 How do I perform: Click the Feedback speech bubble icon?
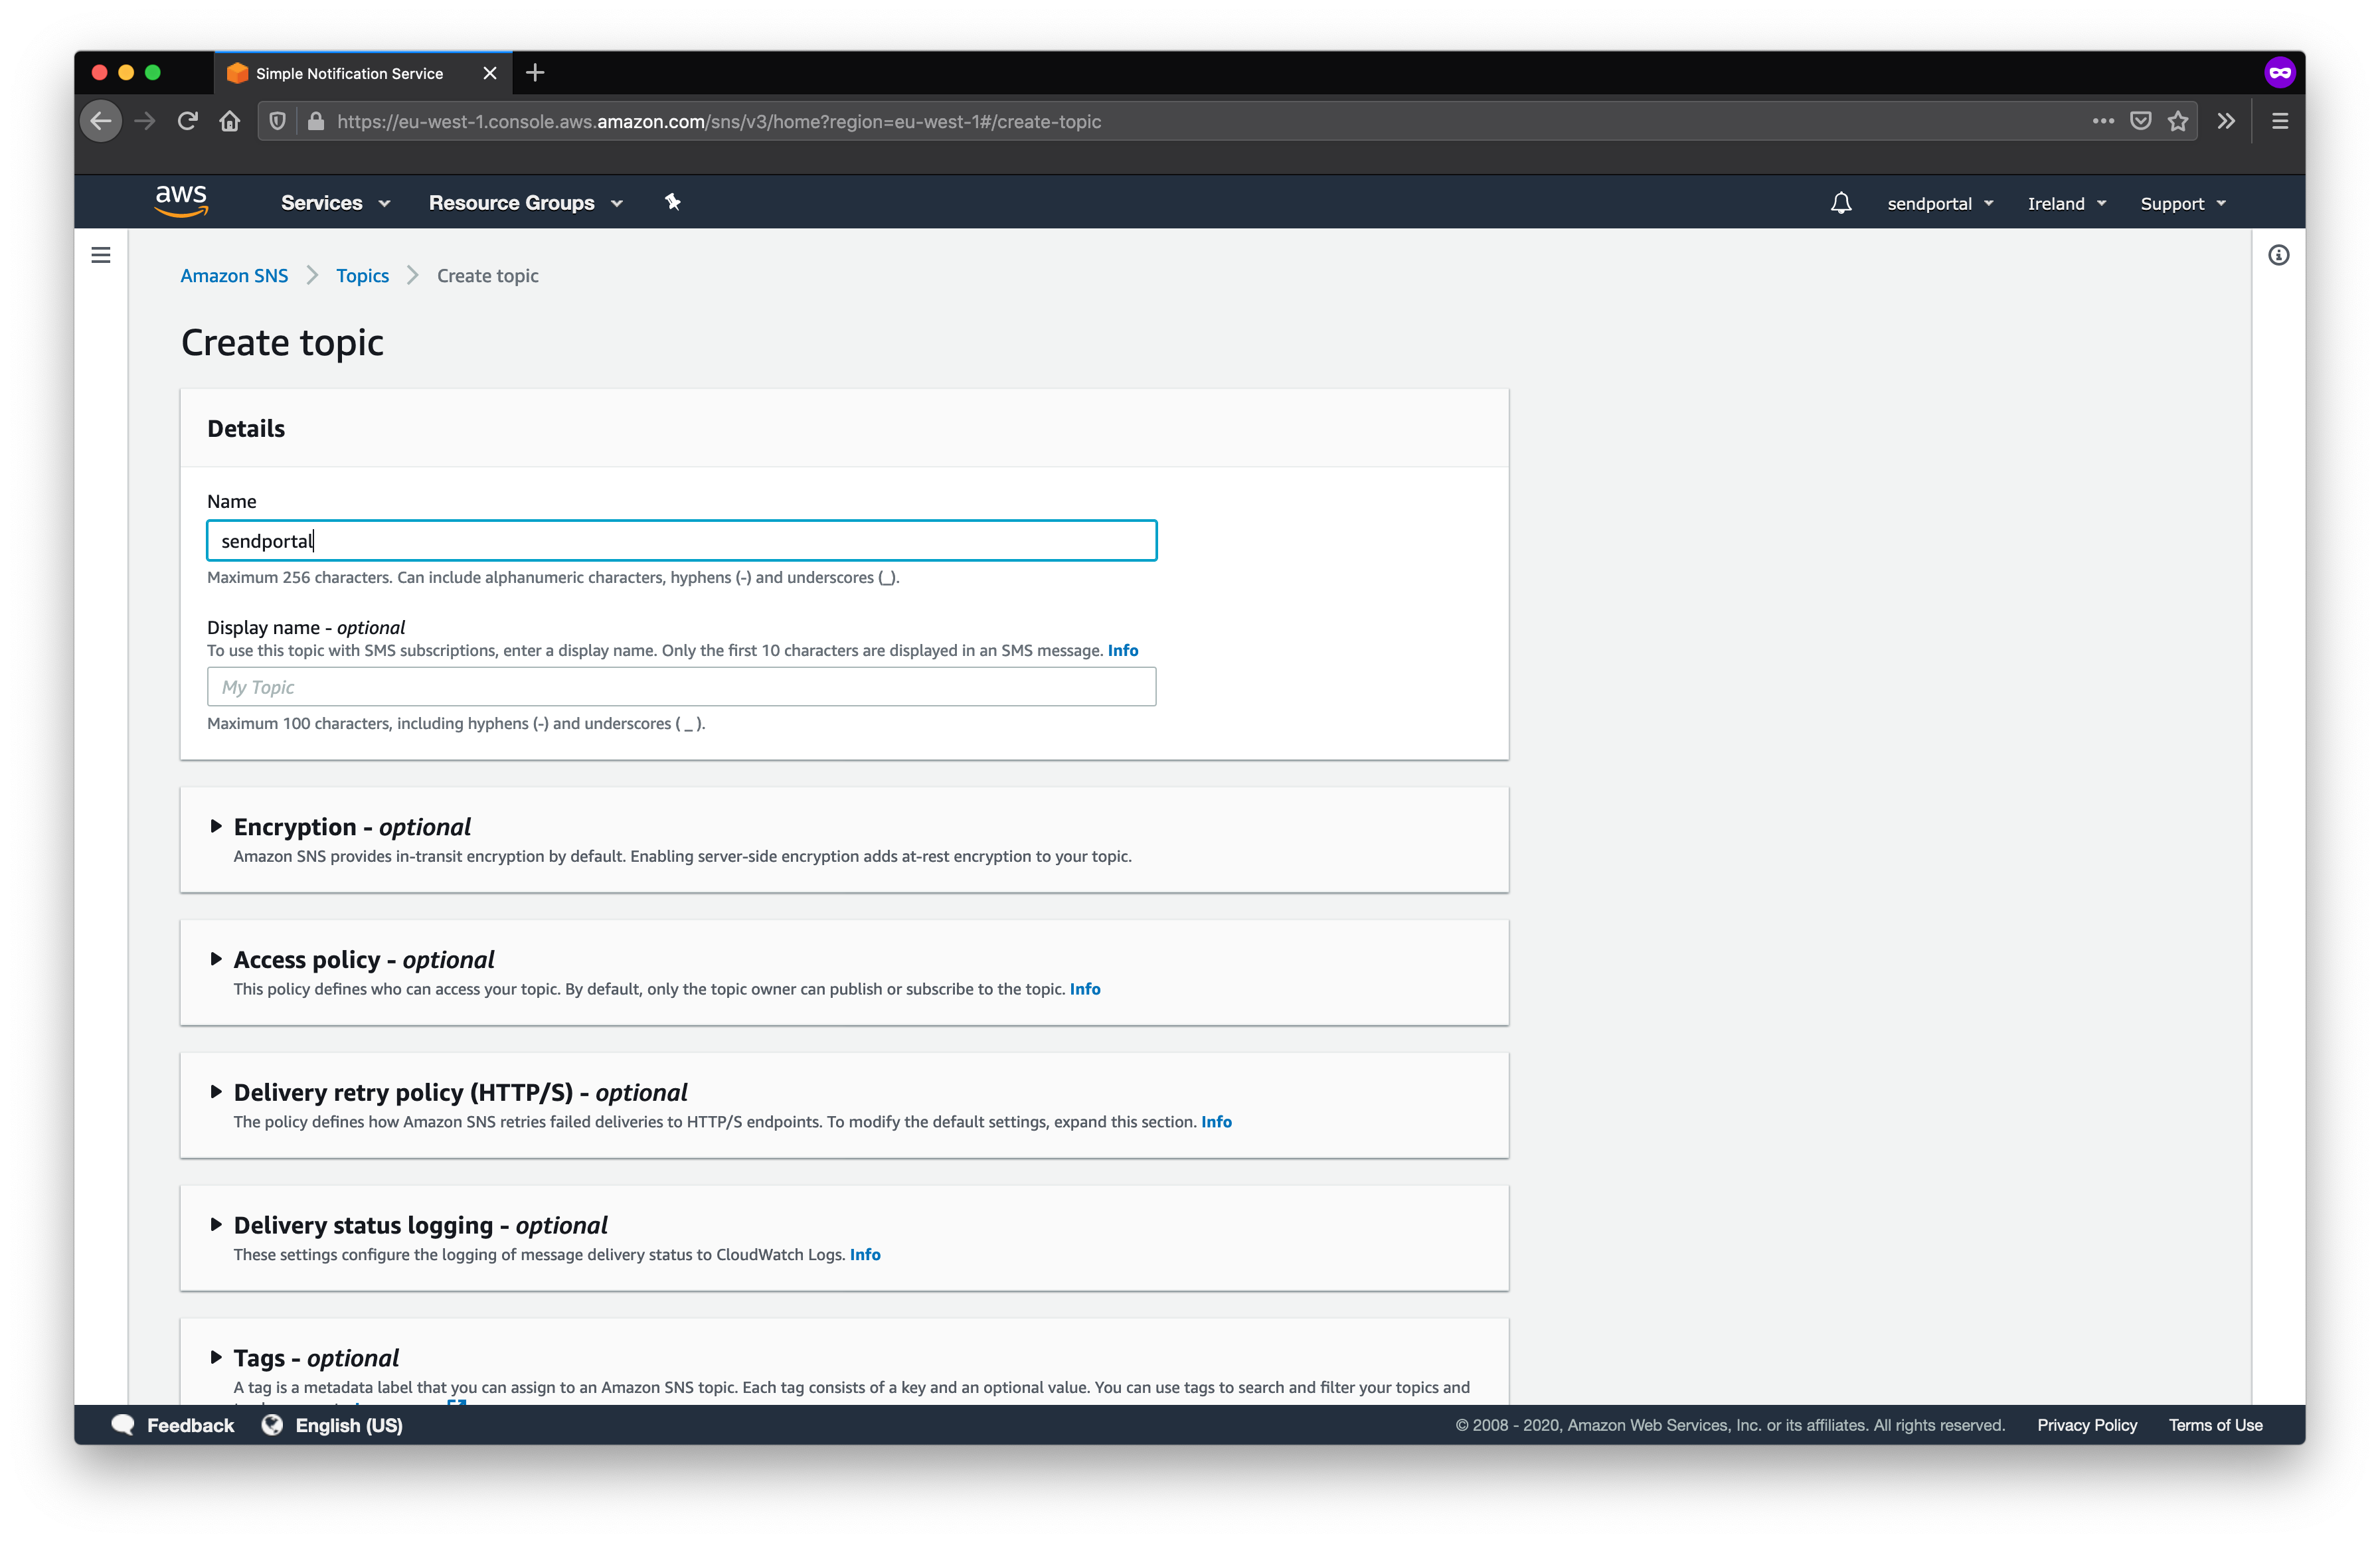123,1425
